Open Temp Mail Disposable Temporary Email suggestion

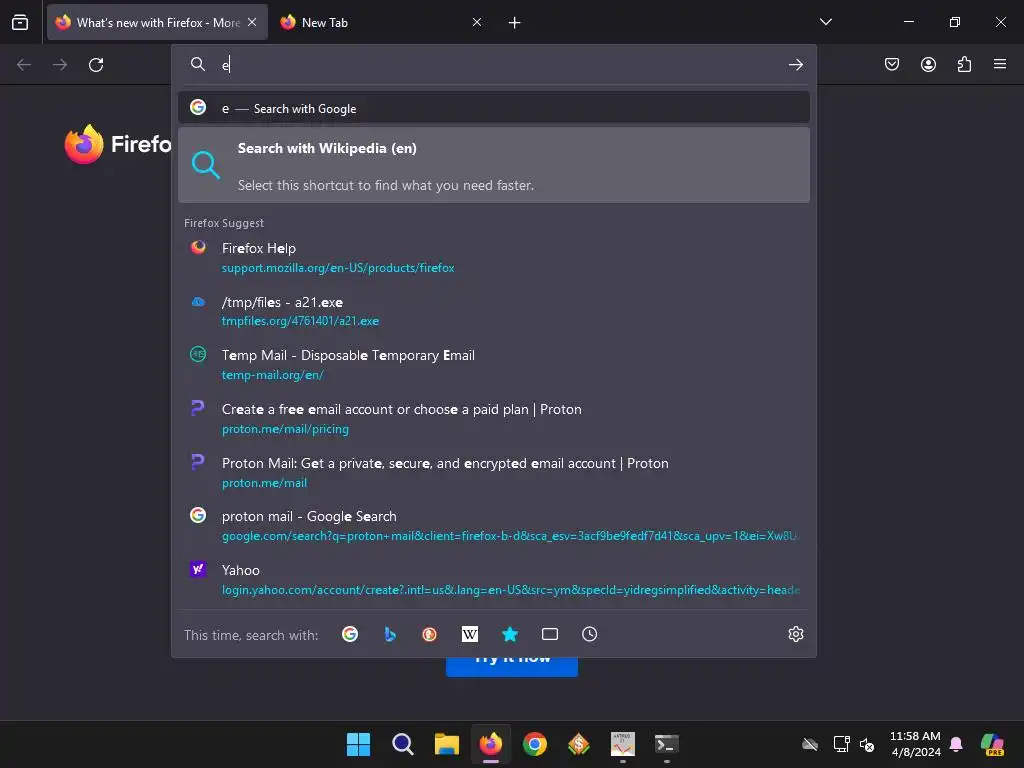click(x=494, y=364)
